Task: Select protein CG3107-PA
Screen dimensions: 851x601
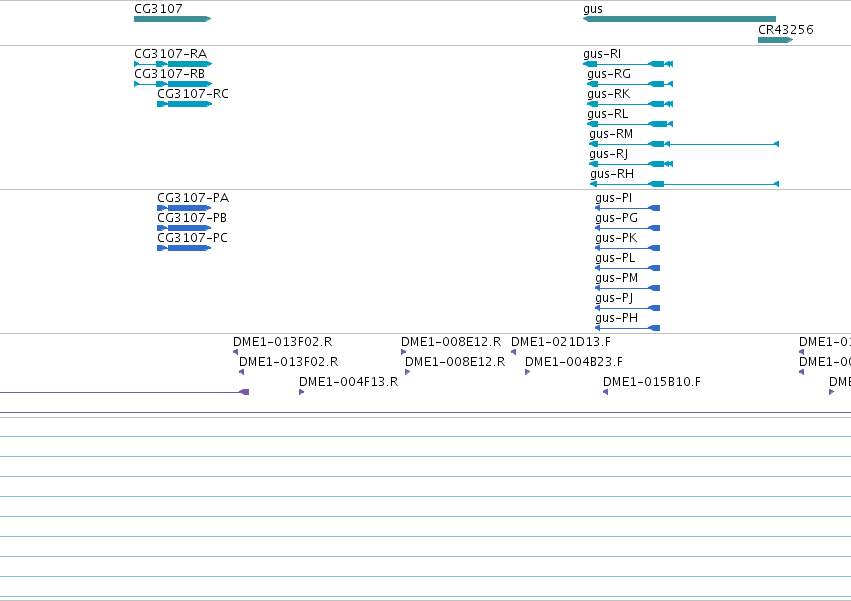Action: 184,208
